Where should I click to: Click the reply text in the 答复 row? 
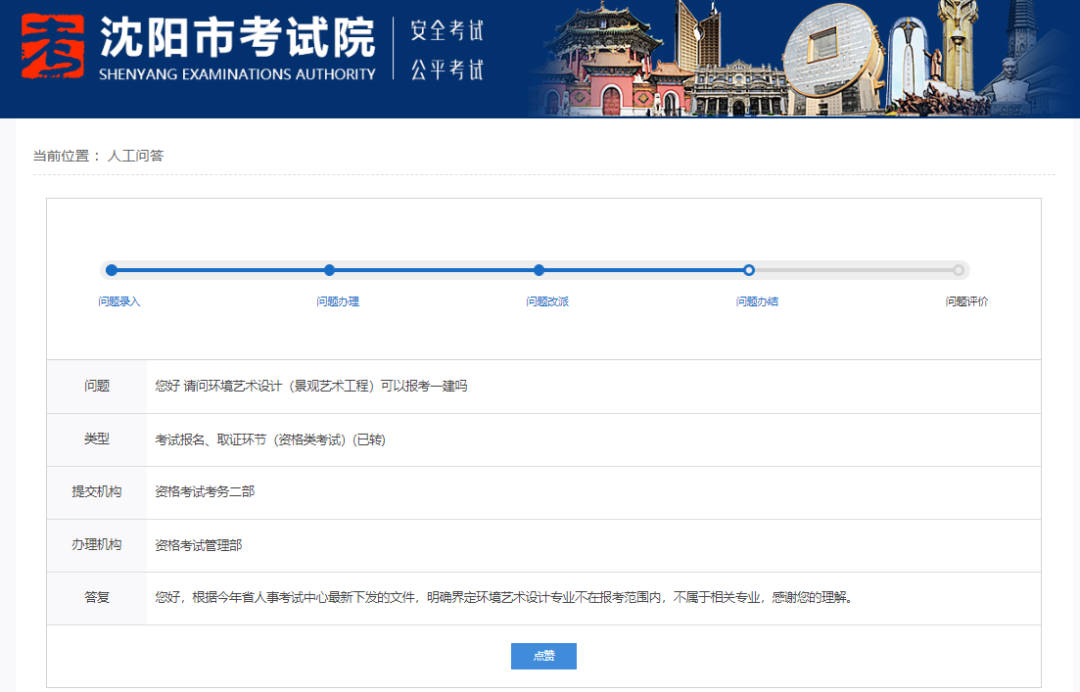(503, 598)
